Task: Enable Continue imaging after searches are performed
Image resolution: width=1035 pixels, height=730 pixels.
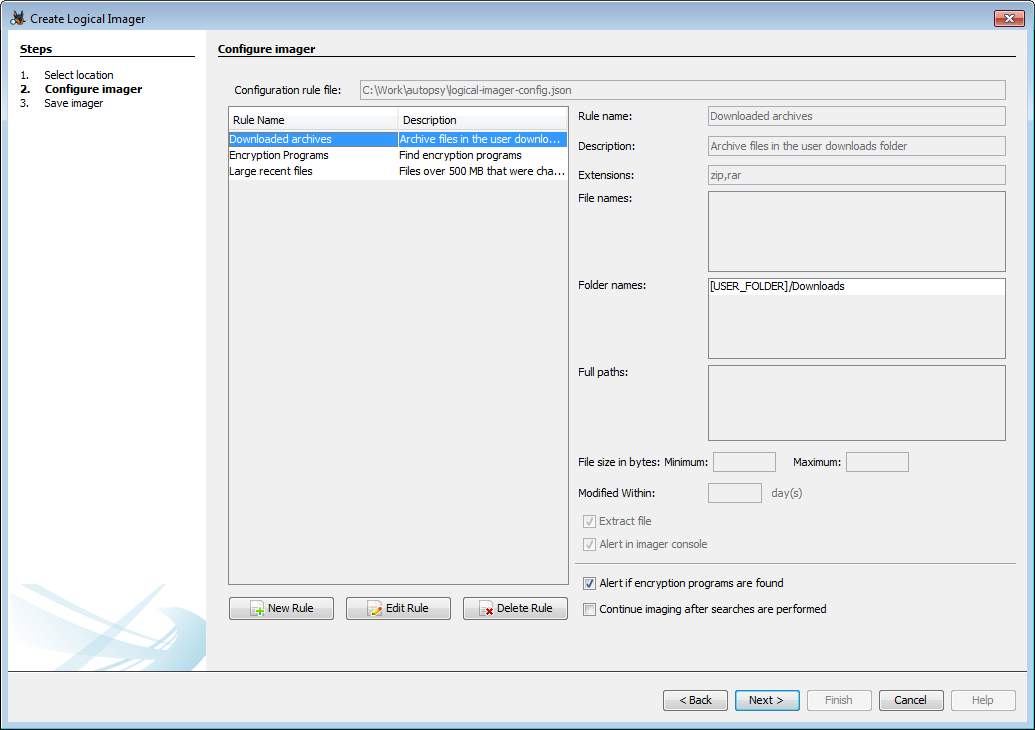Action: 589,609
